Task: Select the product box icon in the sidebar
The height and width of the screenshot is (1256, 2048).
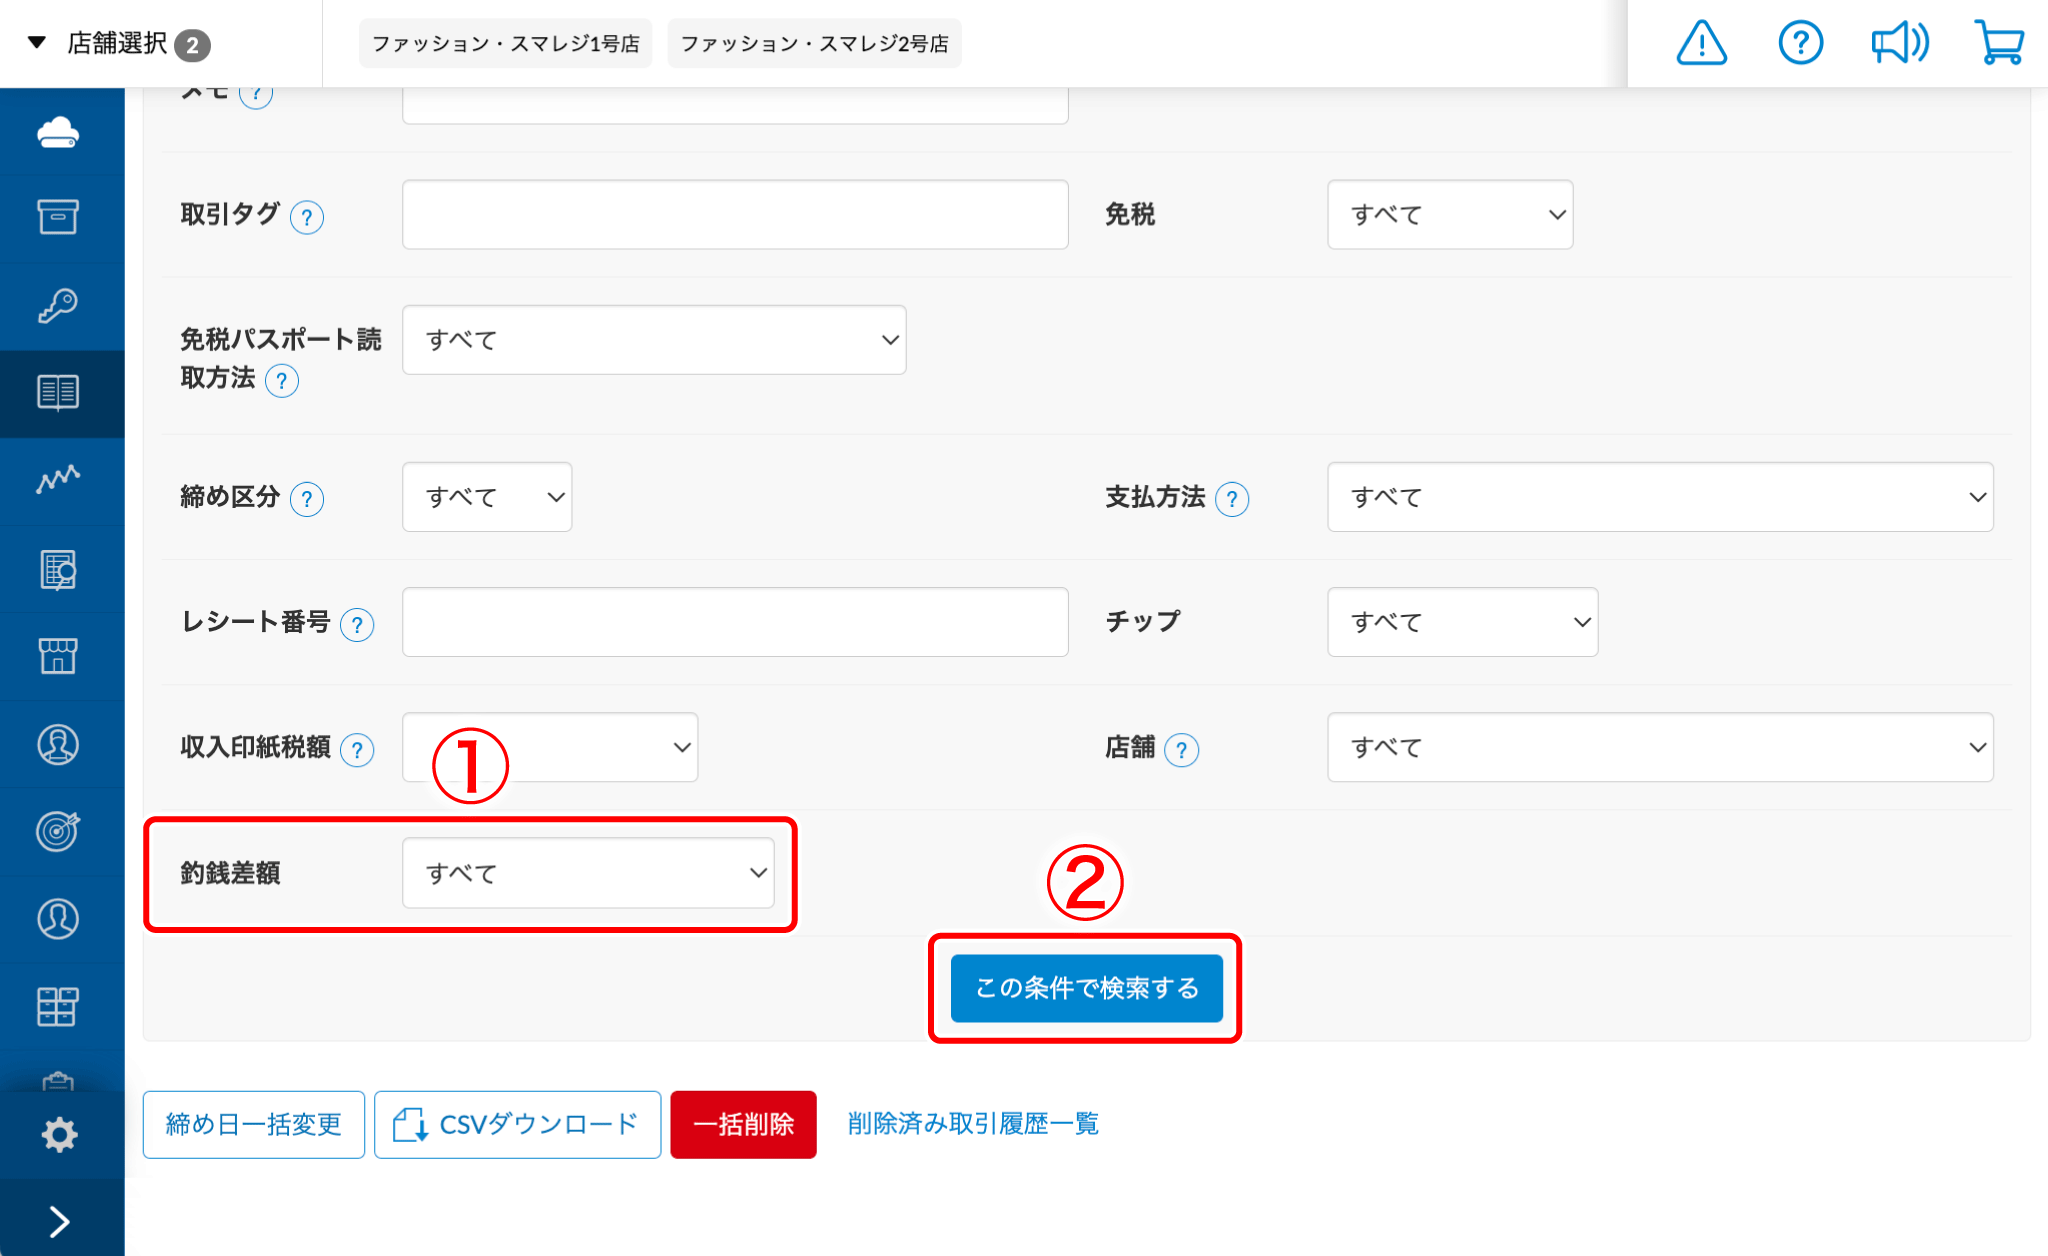Action: pos(60,217)
